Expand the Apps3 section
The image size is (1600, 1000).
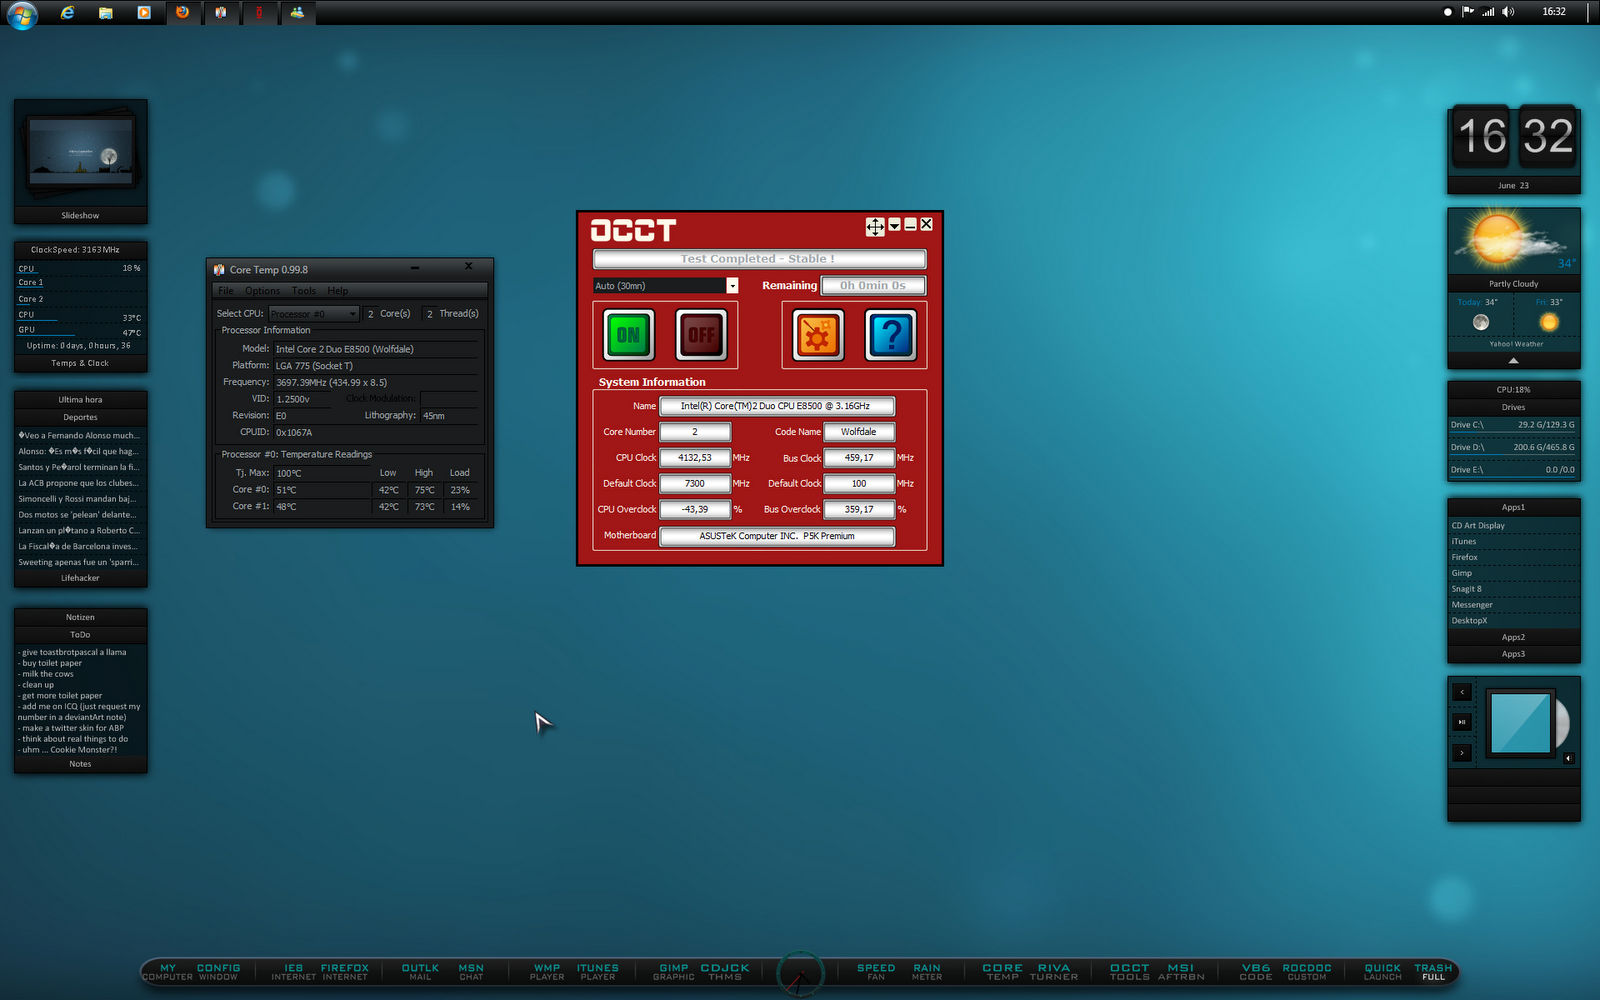(x=1513, y=654)
